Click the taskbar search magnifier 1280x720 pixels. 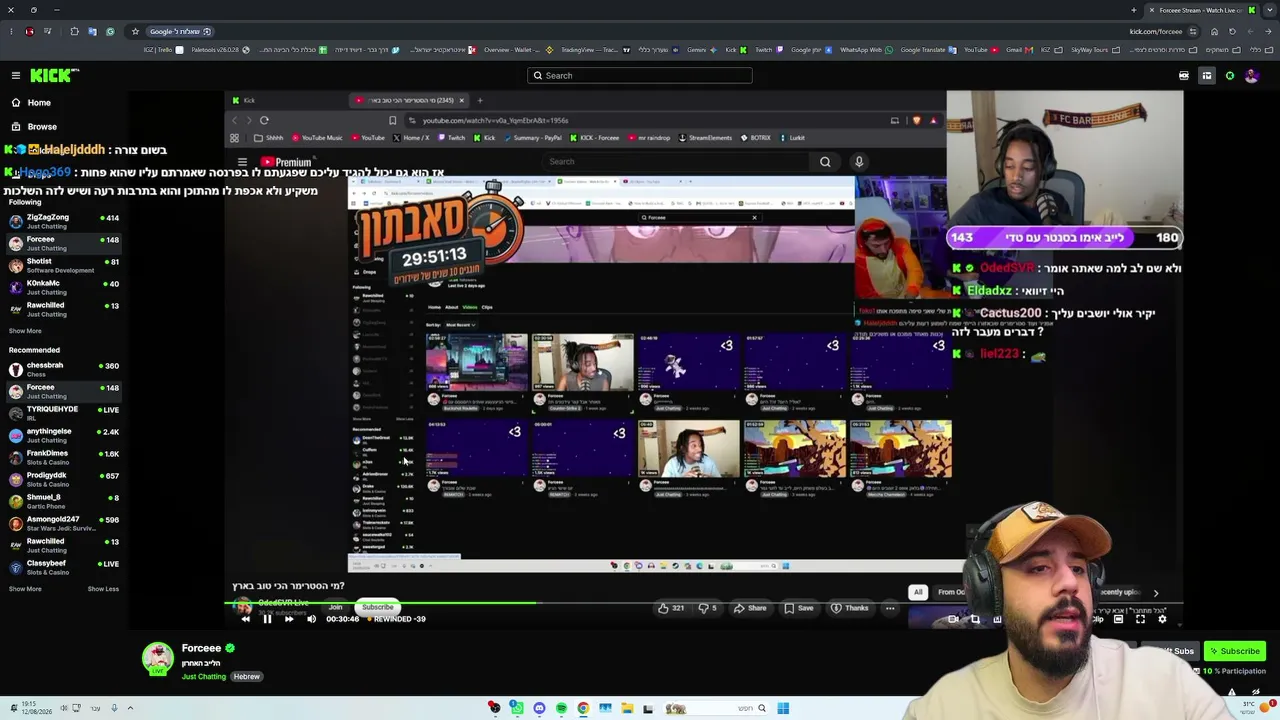(x=761, y=709)
